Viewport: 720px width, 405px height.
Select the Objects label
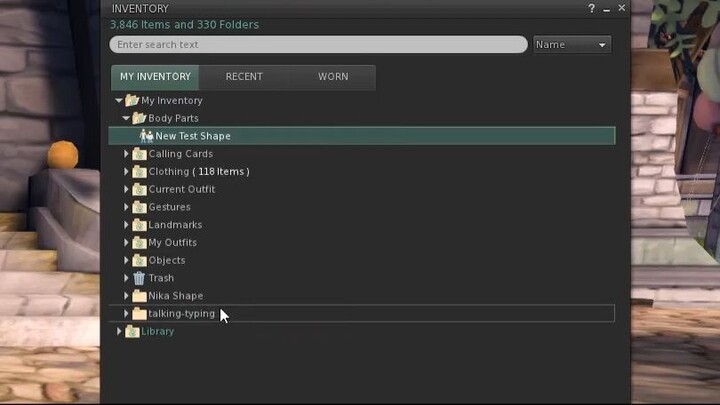[x=167, y=260]
